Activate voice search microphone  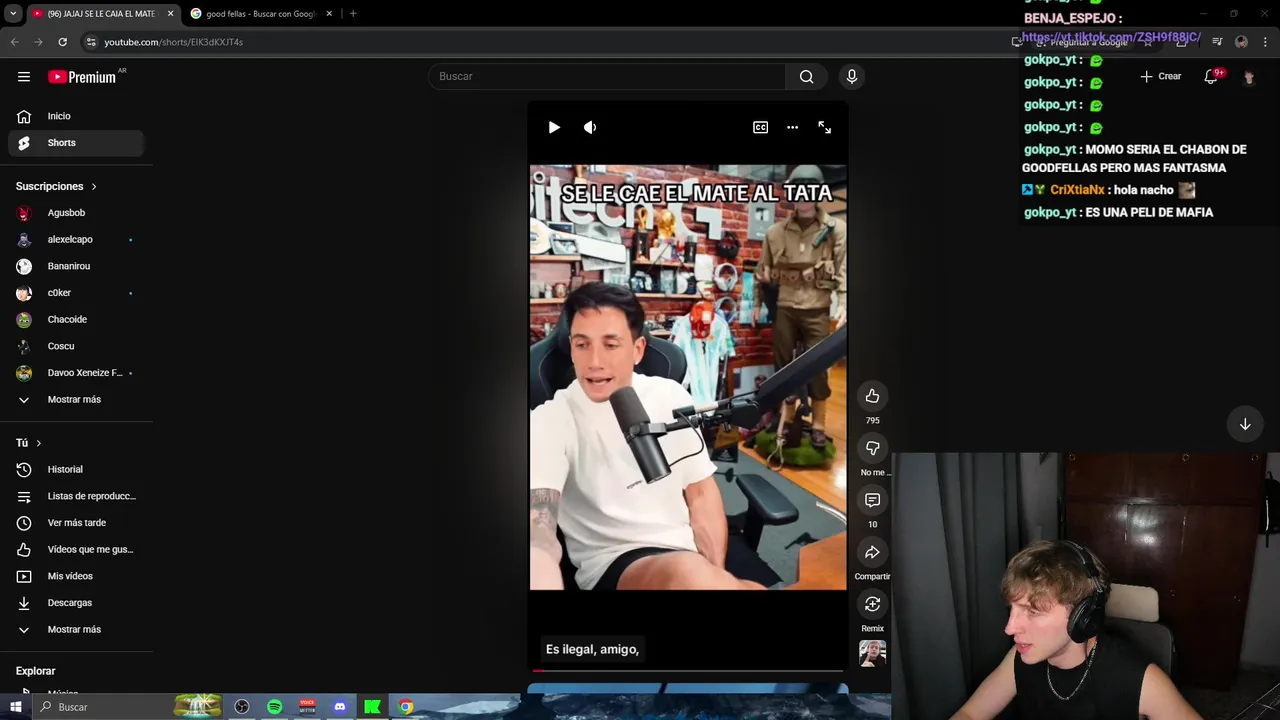point(852,77)
